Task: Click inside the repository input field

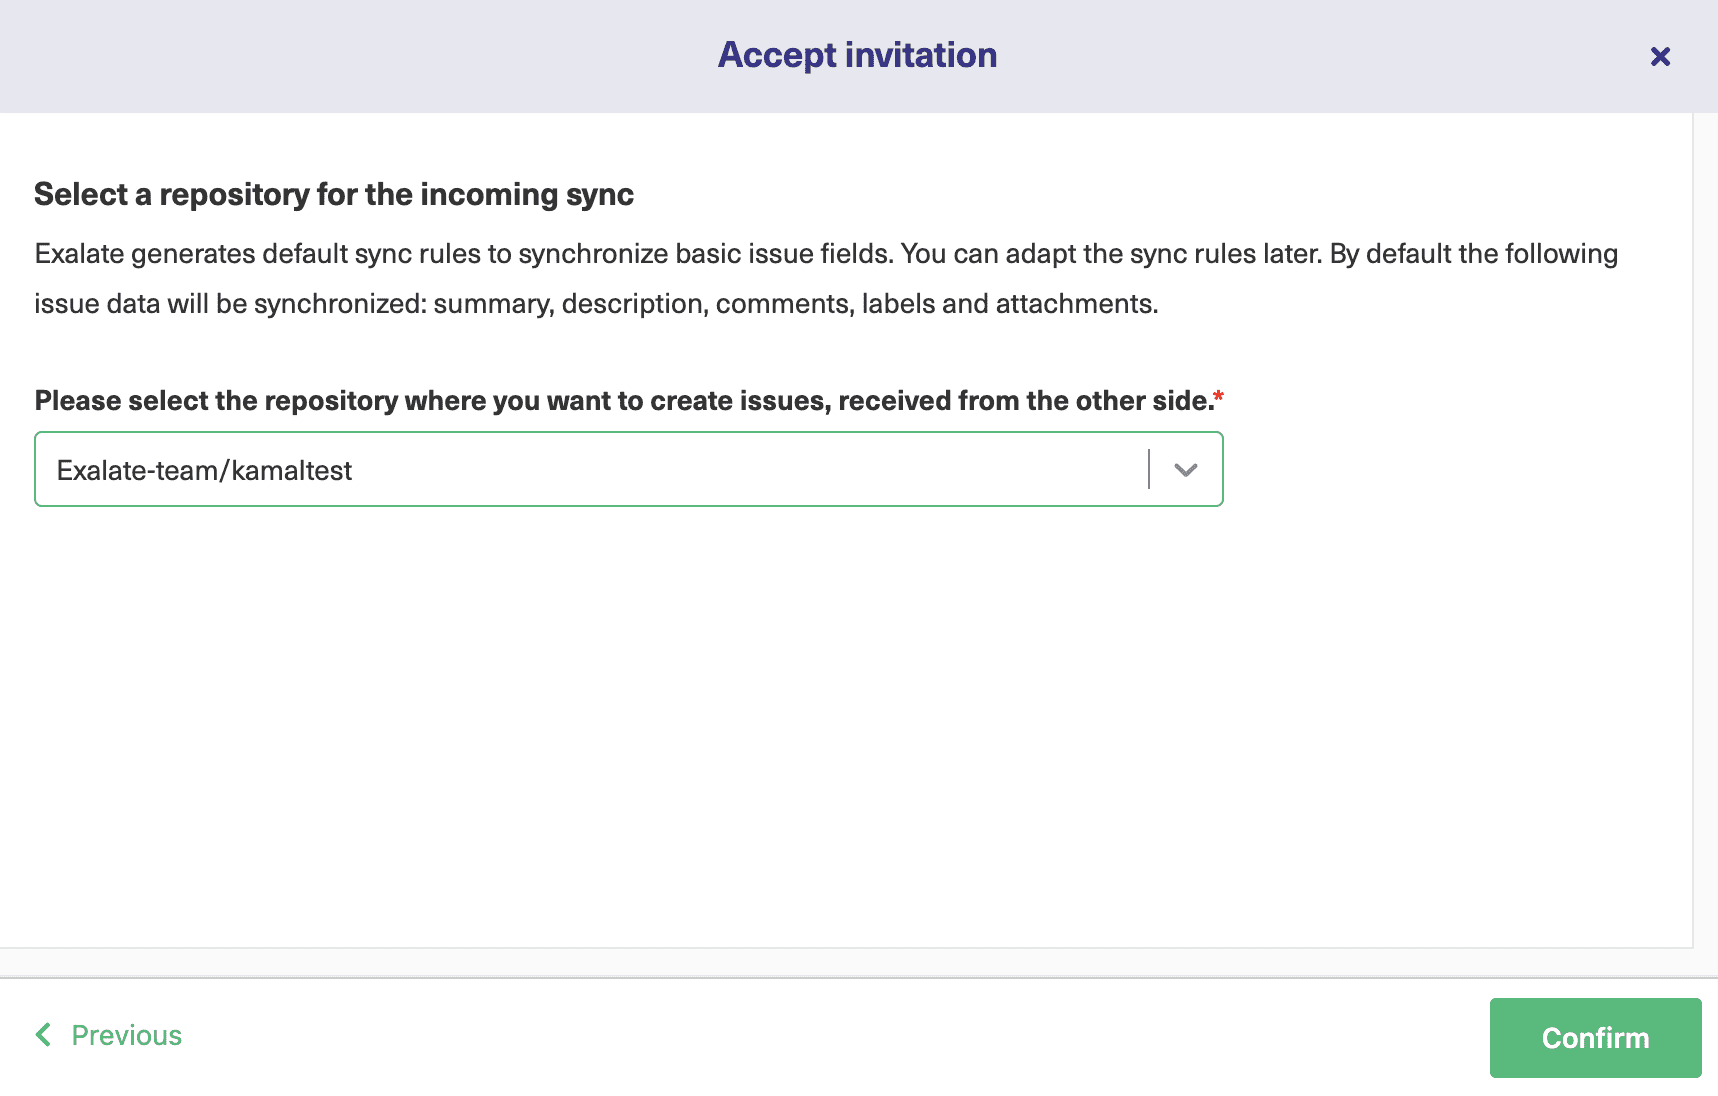Action: pos(500,469)
